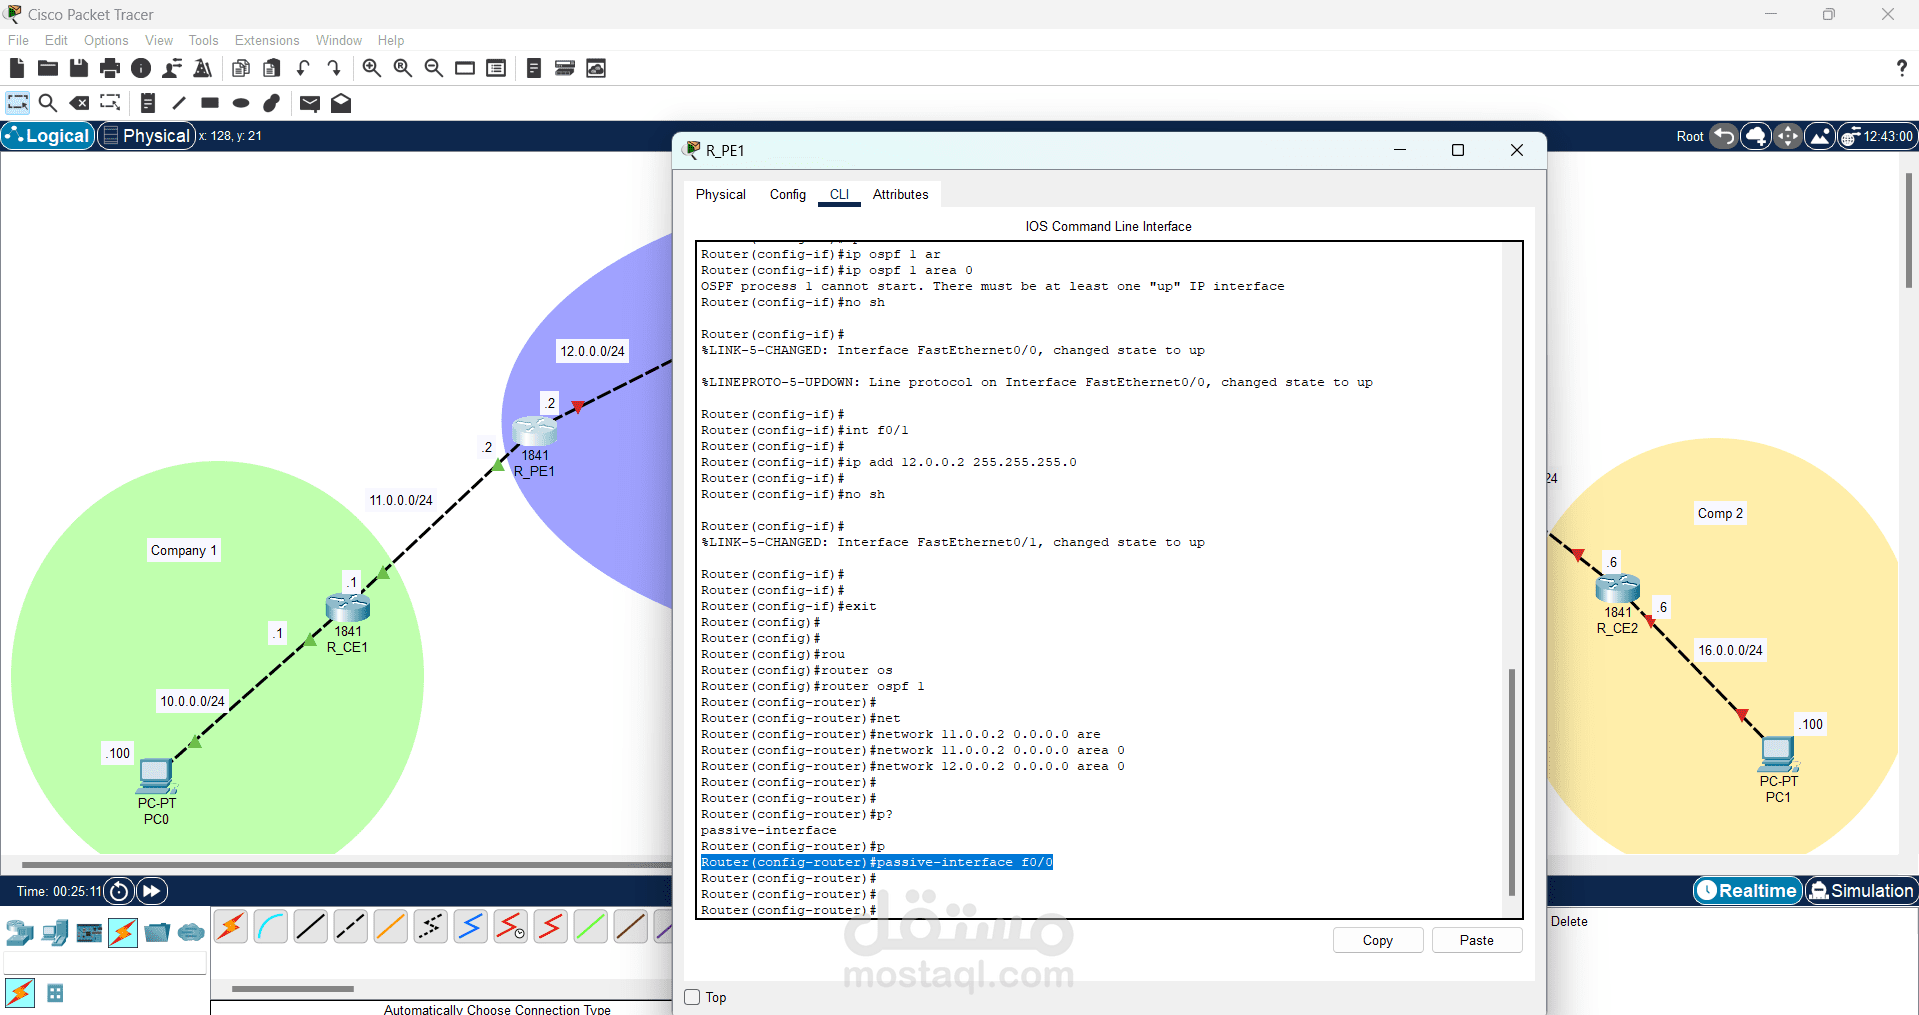1919x1015 pixels.
Task: Click the R_CE1 router in Company 1
Action: coord(348,606)
